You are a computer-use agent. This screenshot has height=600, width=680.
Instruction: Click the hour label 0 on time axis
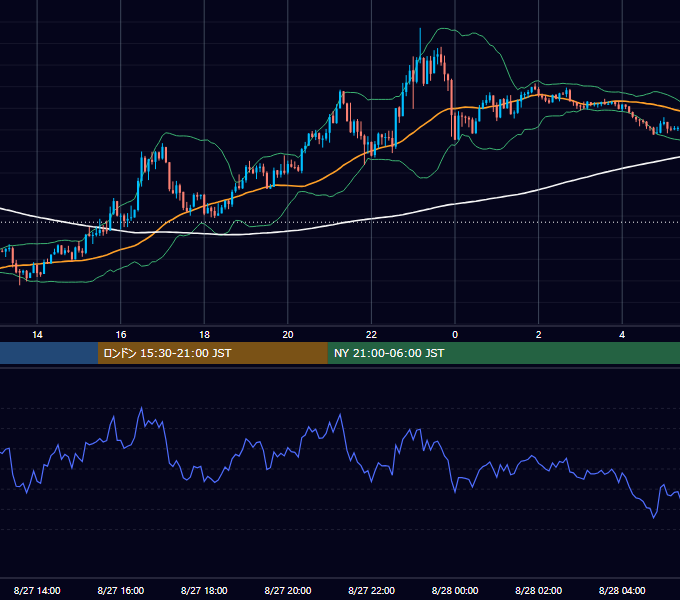point(455,335)
